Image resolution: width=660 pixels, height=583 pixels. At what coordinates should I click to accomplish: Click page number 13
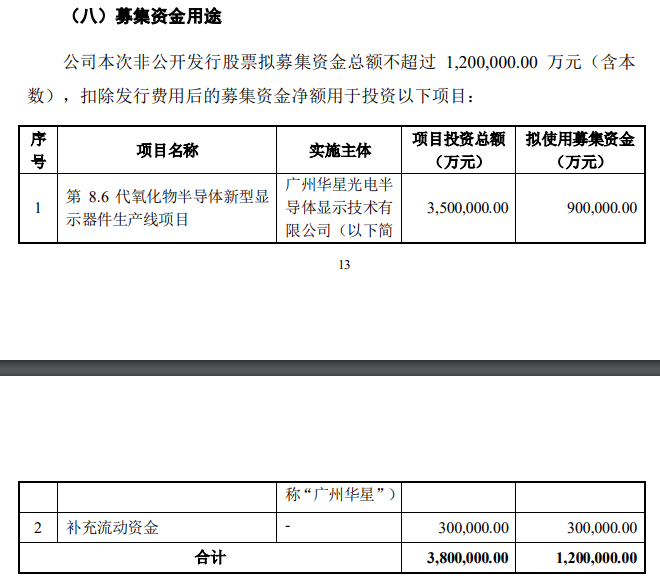pos(344,265)
